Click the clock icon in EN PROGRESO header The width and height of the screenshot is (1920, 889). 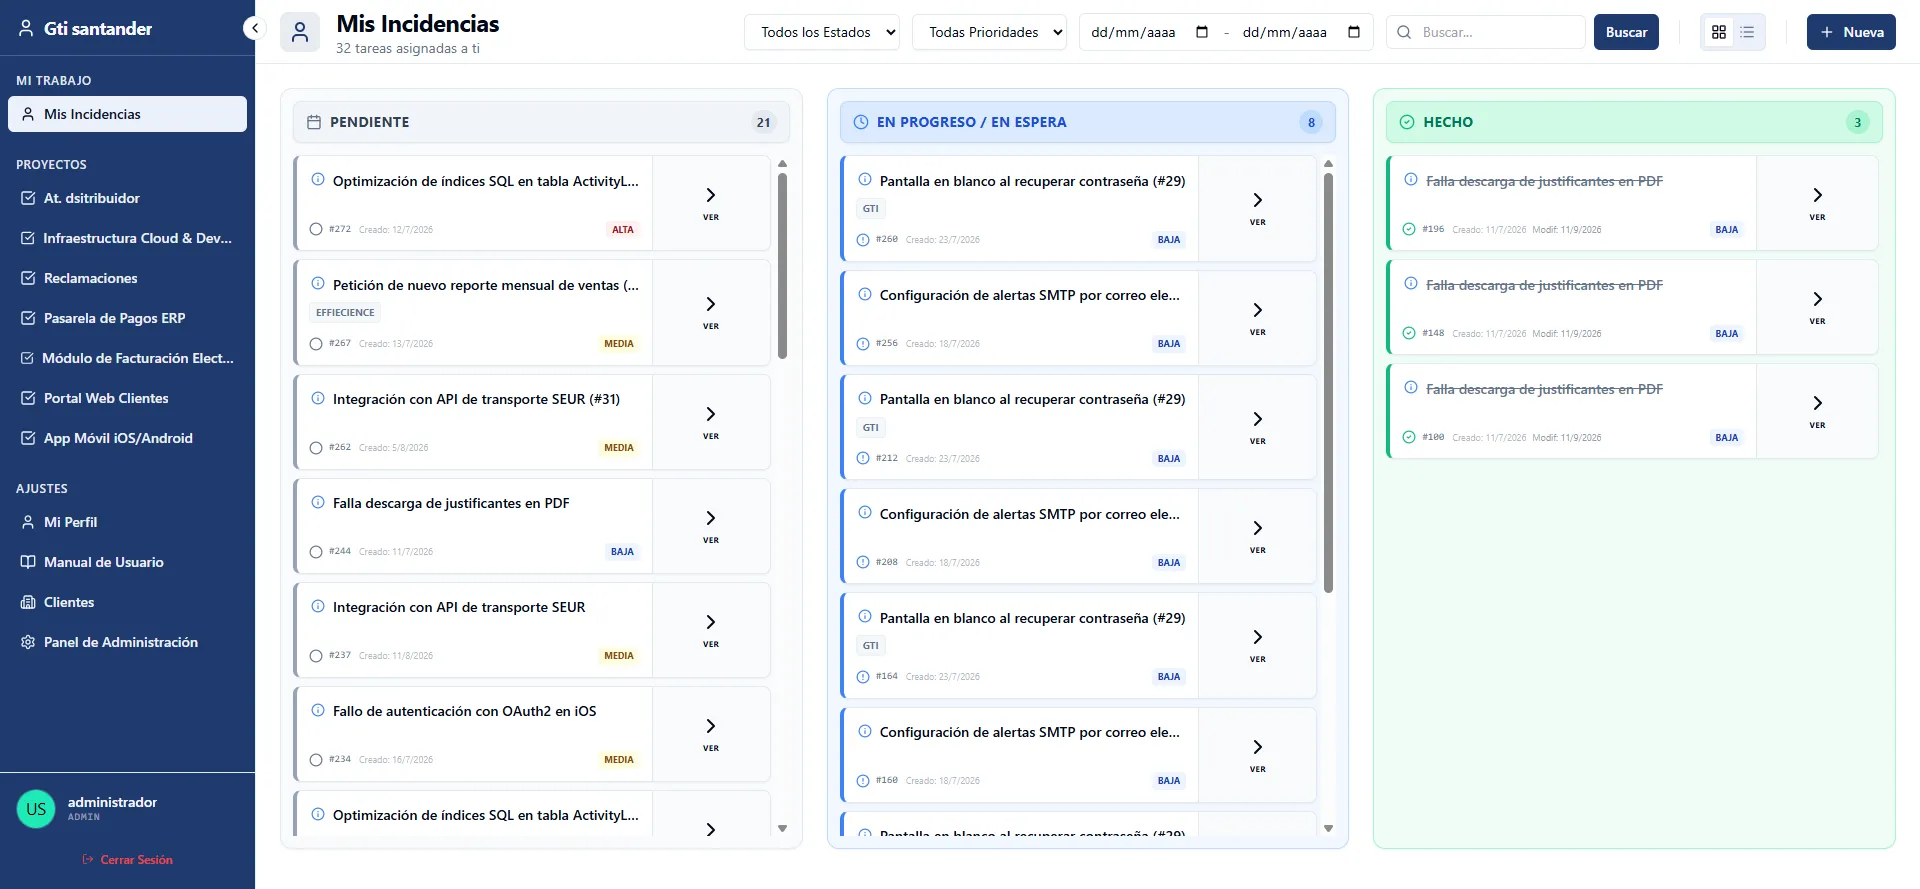(861, 122)
